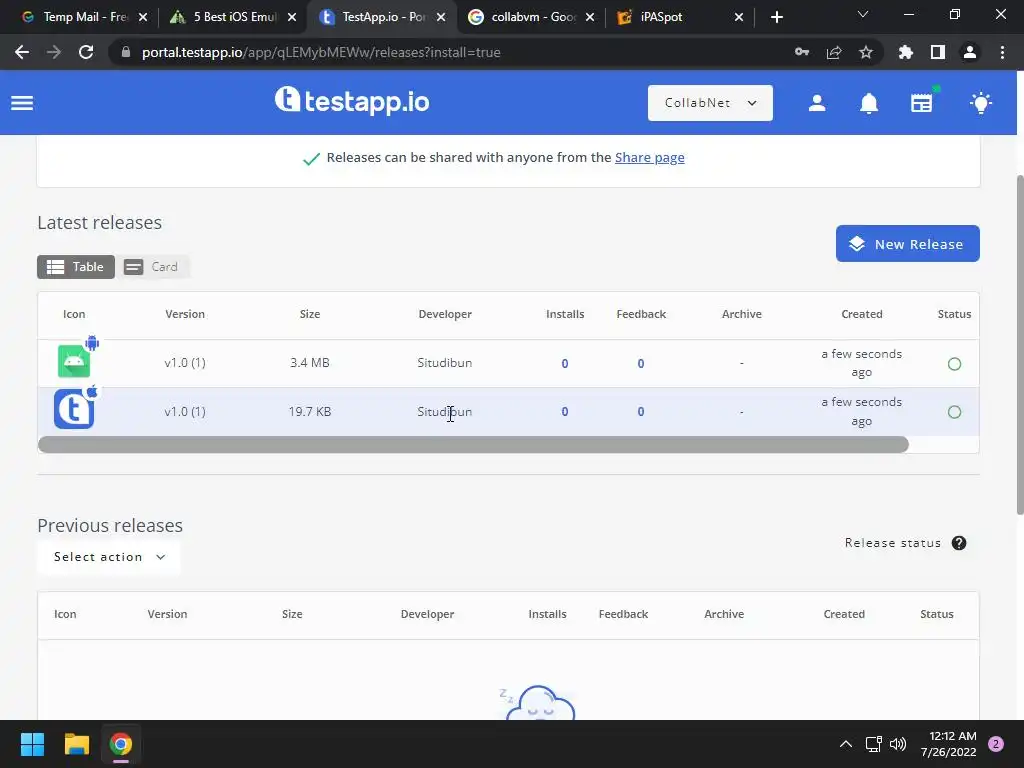Open notifications bell

(x=869, y=103)
